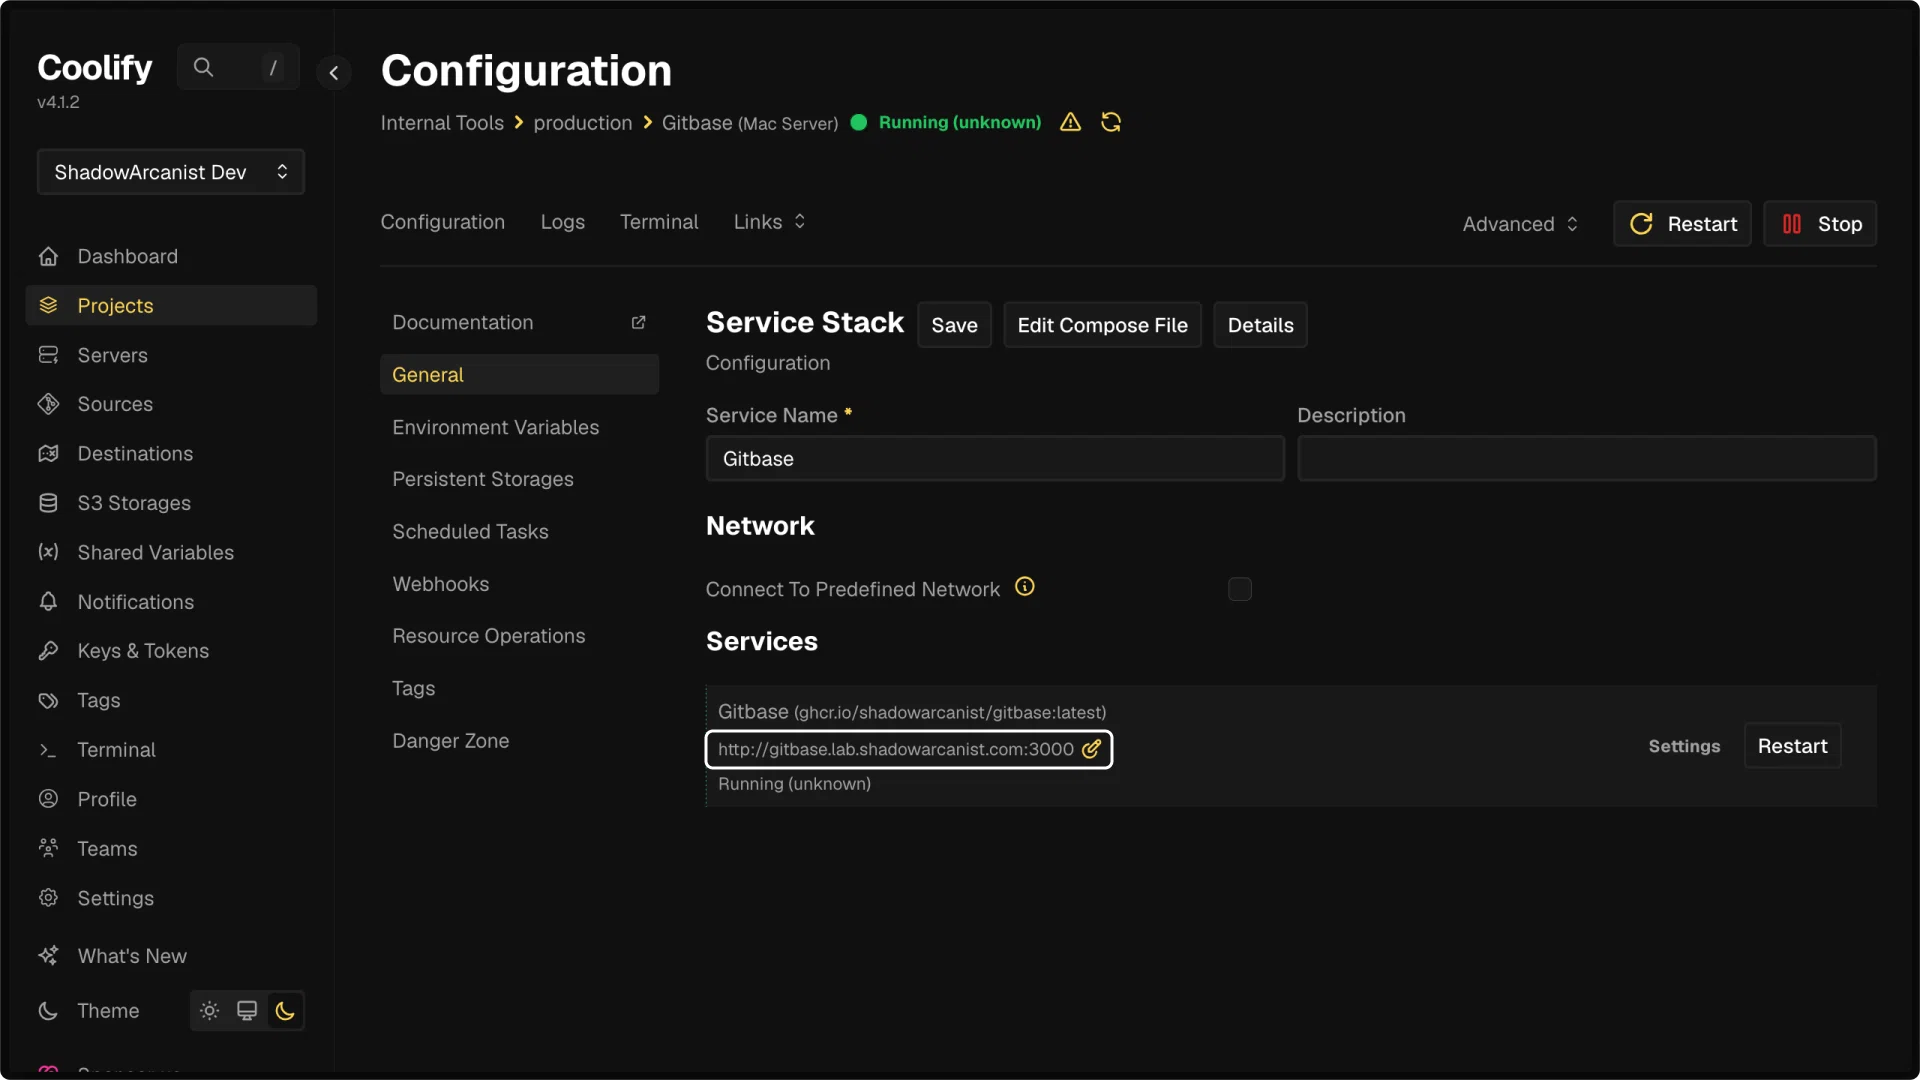The width and height of the screenshot is (1920, 1080).
Task: Click the Running (unknown) status in header
Action: coord(960,122)
